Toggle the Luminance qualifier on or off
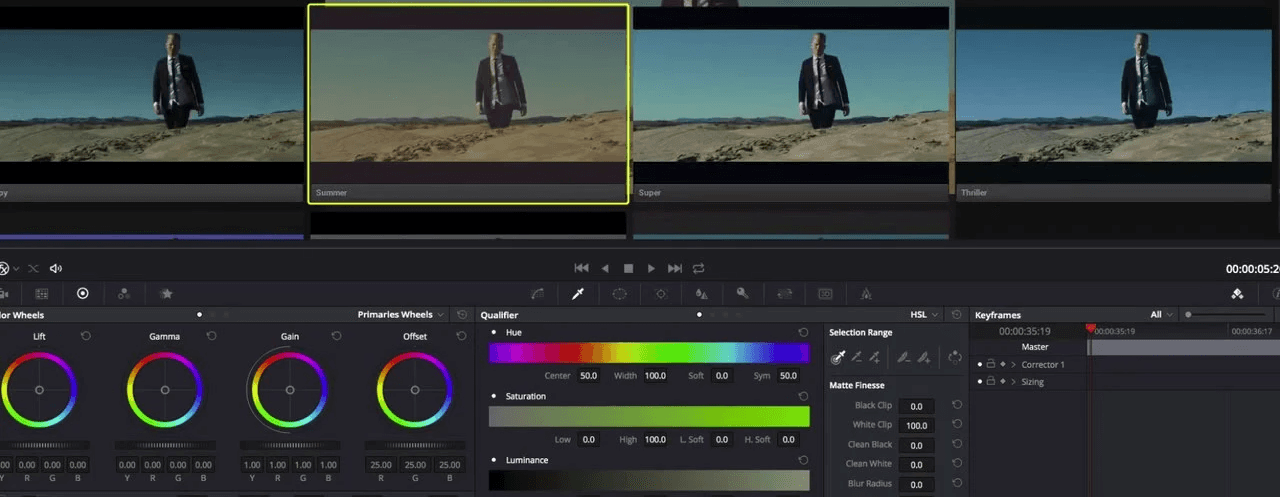 pos(494,460)
